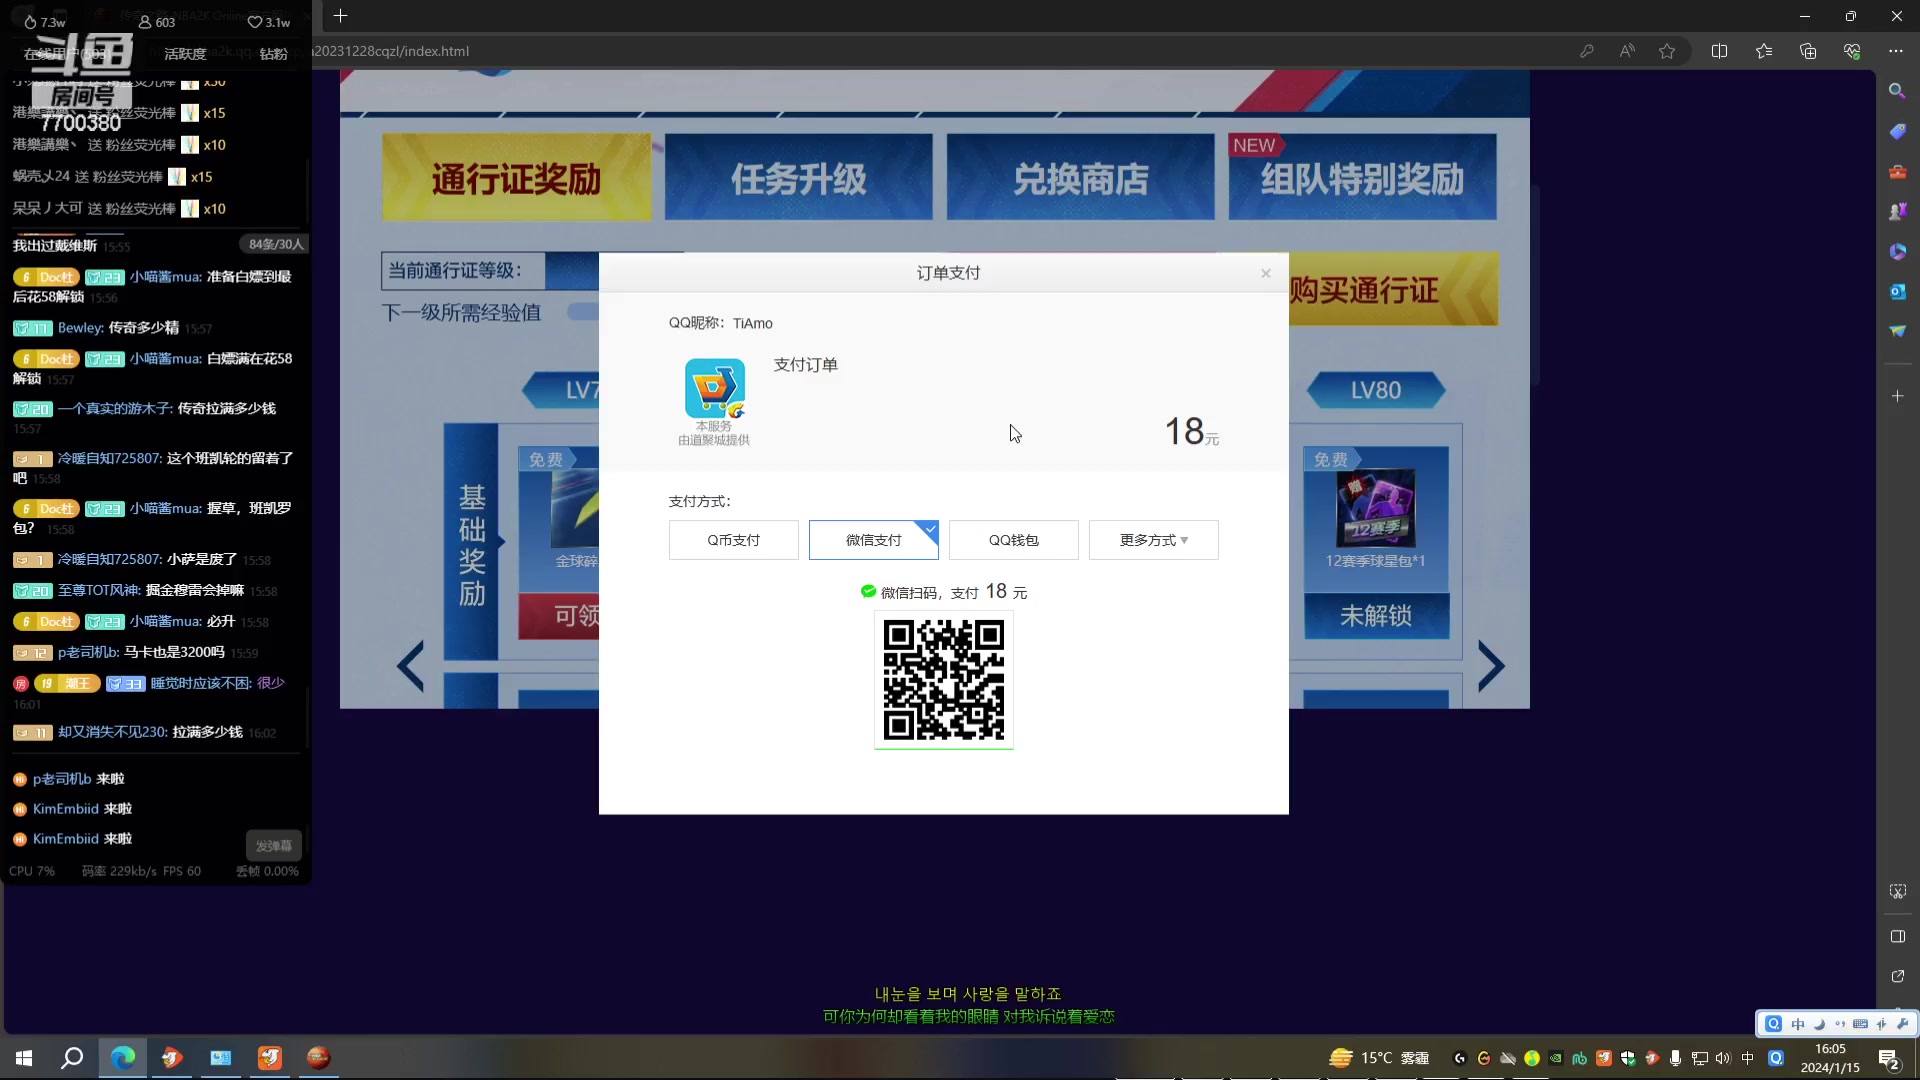Select QQ钱包 payment method
The height and width of the screenshot is (1080, 1920).
tap(1013, 540)
